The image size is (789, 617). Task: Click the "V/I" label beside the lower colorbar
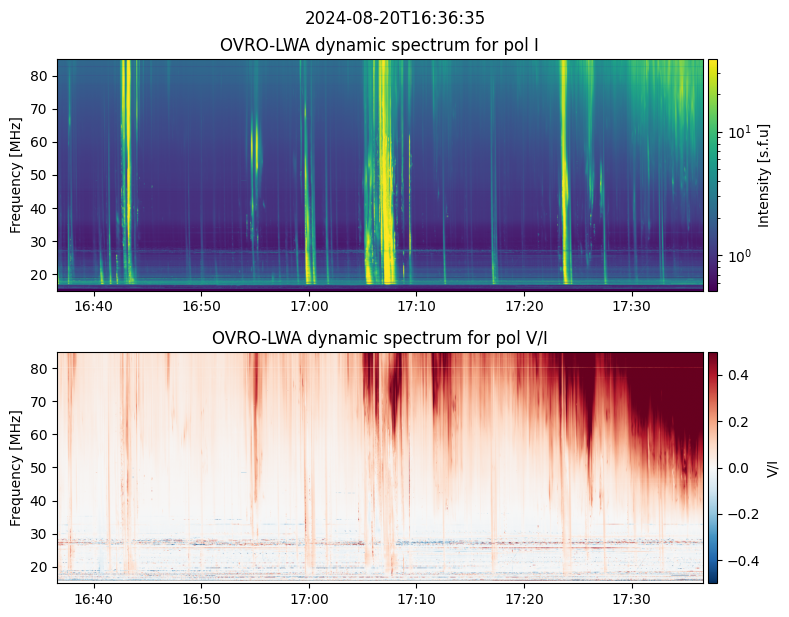tap(771, 468)
